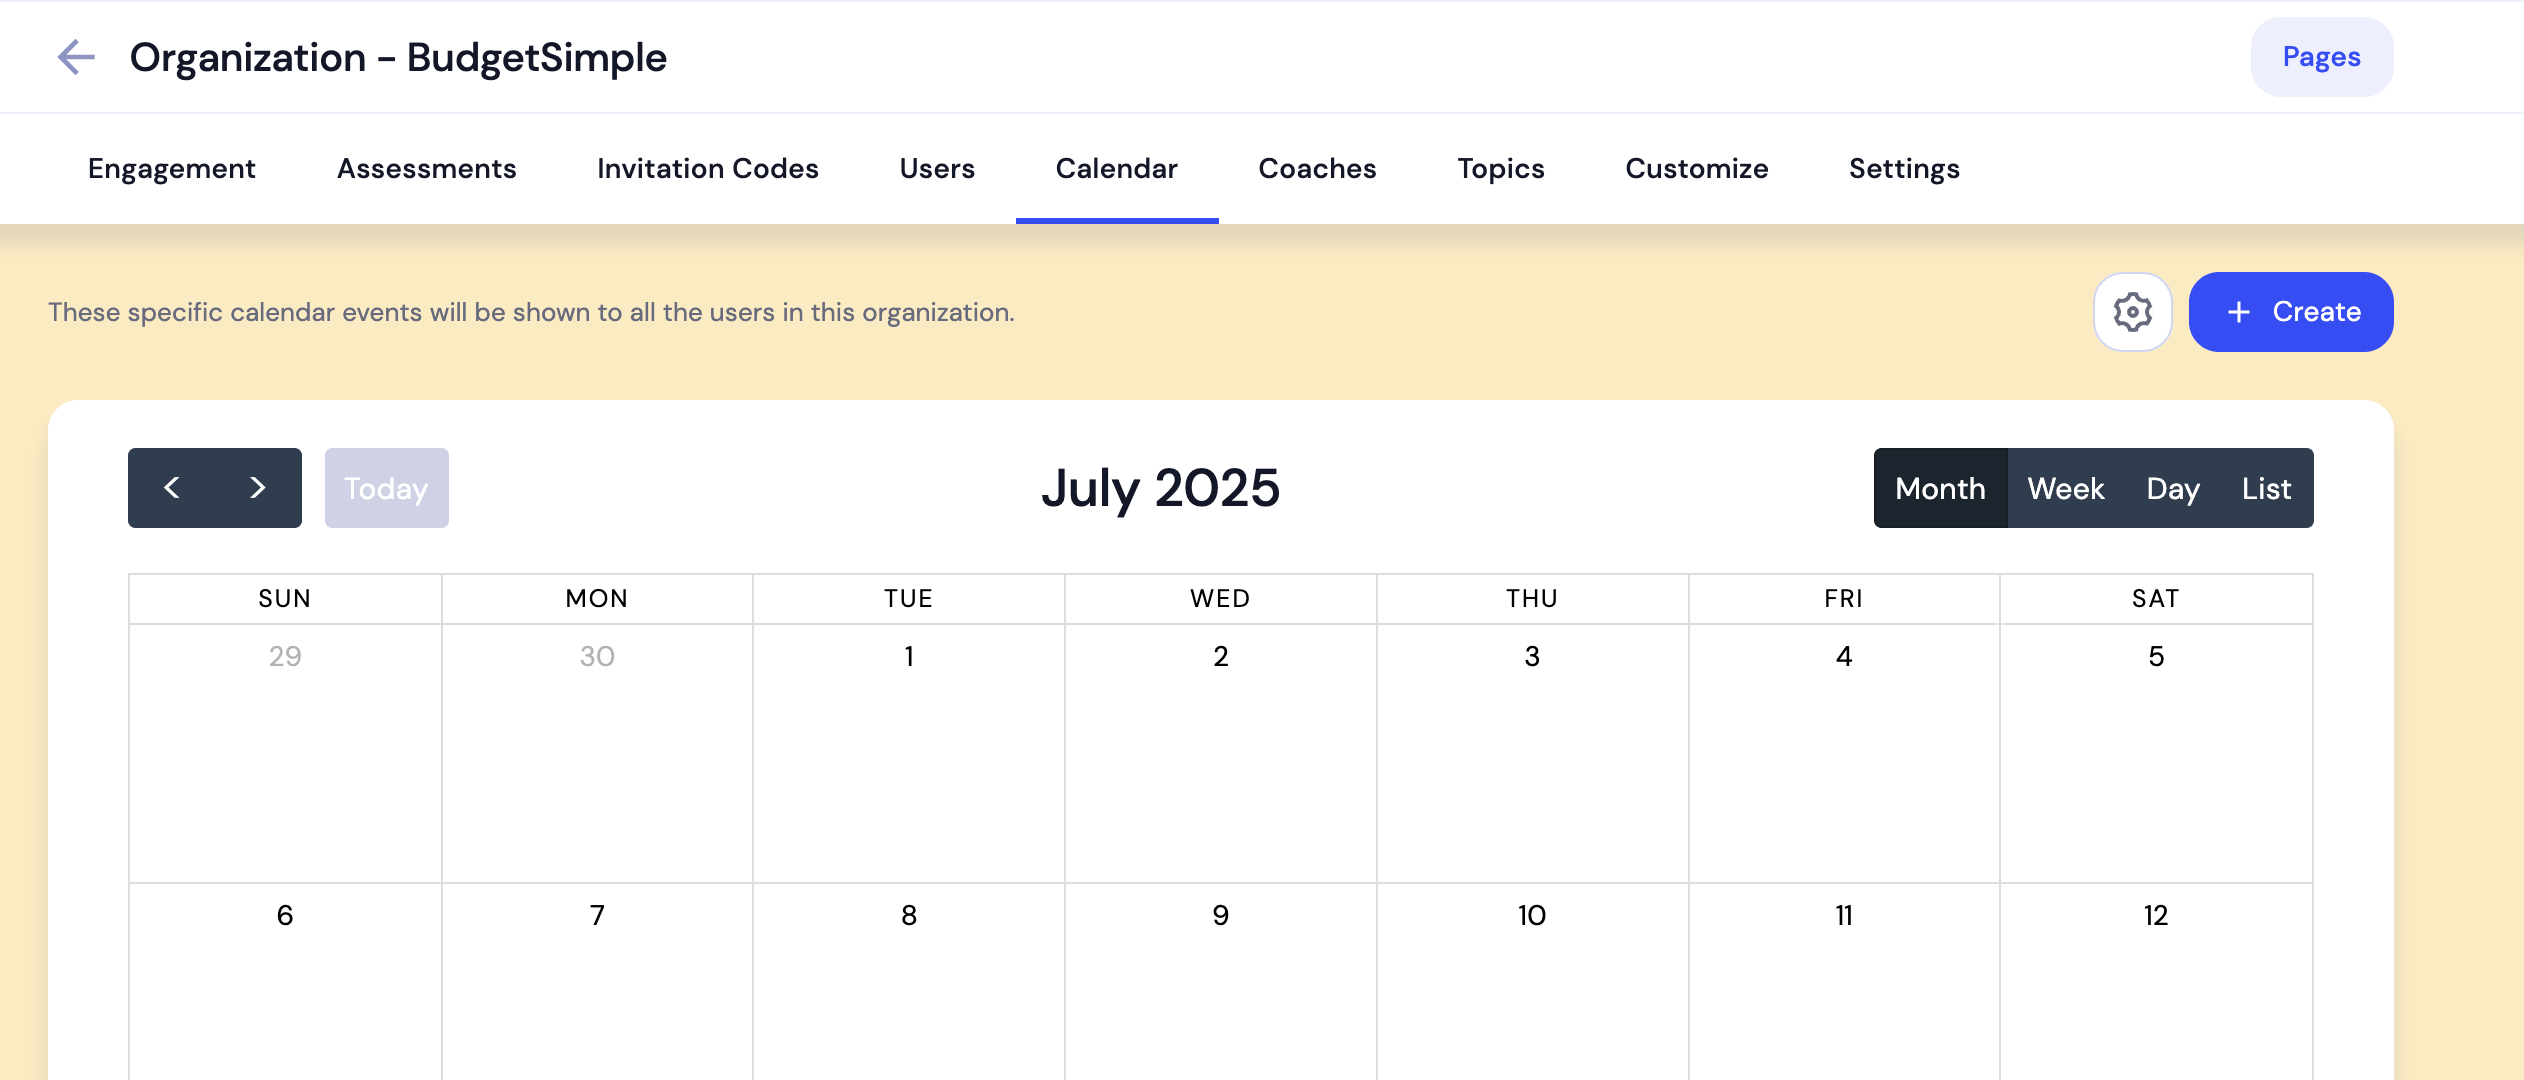
Task: Select the Topics navigation item
Action: tap(1499, 168)
